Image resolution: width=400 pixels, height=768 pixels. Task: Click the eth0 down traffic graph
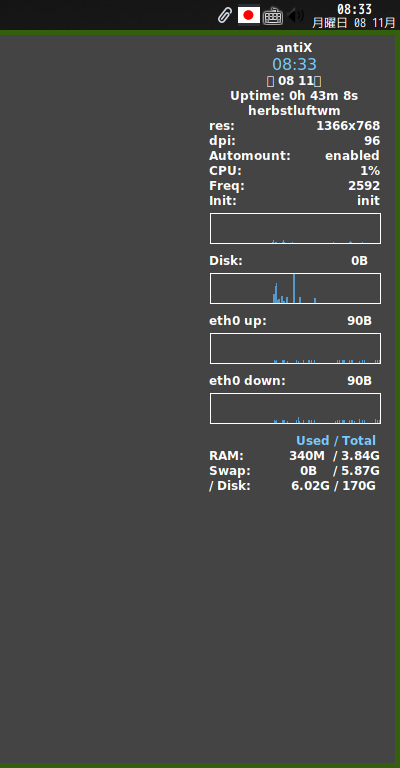[x=295, y=408]
